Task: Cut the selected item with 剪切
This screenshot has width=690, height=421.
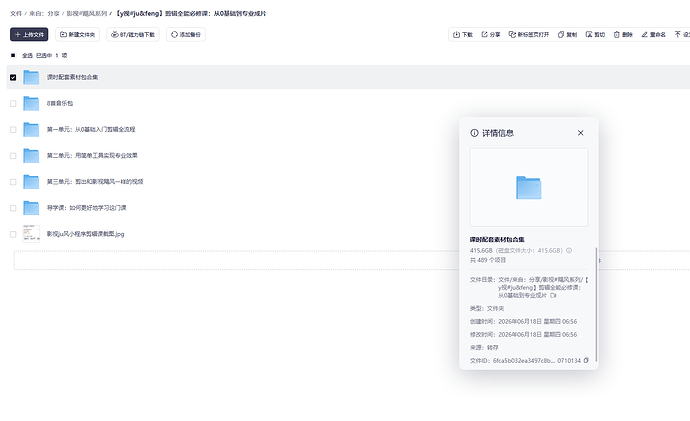Action: point(595,34)
